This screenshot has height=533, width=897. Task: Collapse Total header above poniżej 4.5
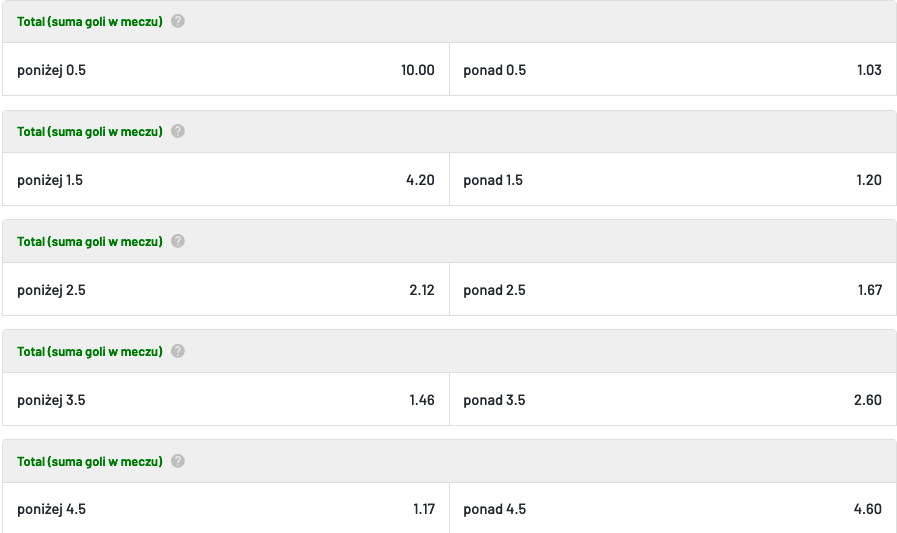[449, 461]
